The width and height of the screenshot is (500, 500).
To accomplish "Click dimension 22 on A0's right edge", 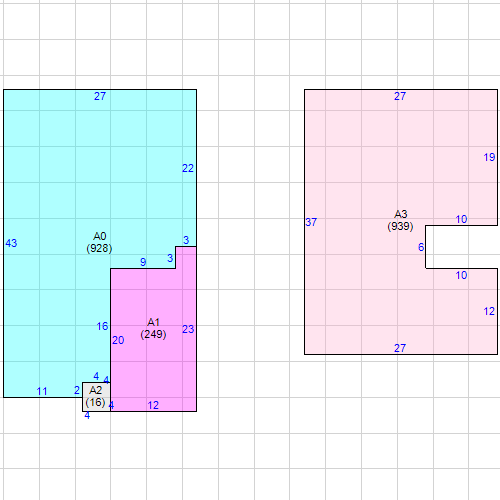I will pos(188,168).
